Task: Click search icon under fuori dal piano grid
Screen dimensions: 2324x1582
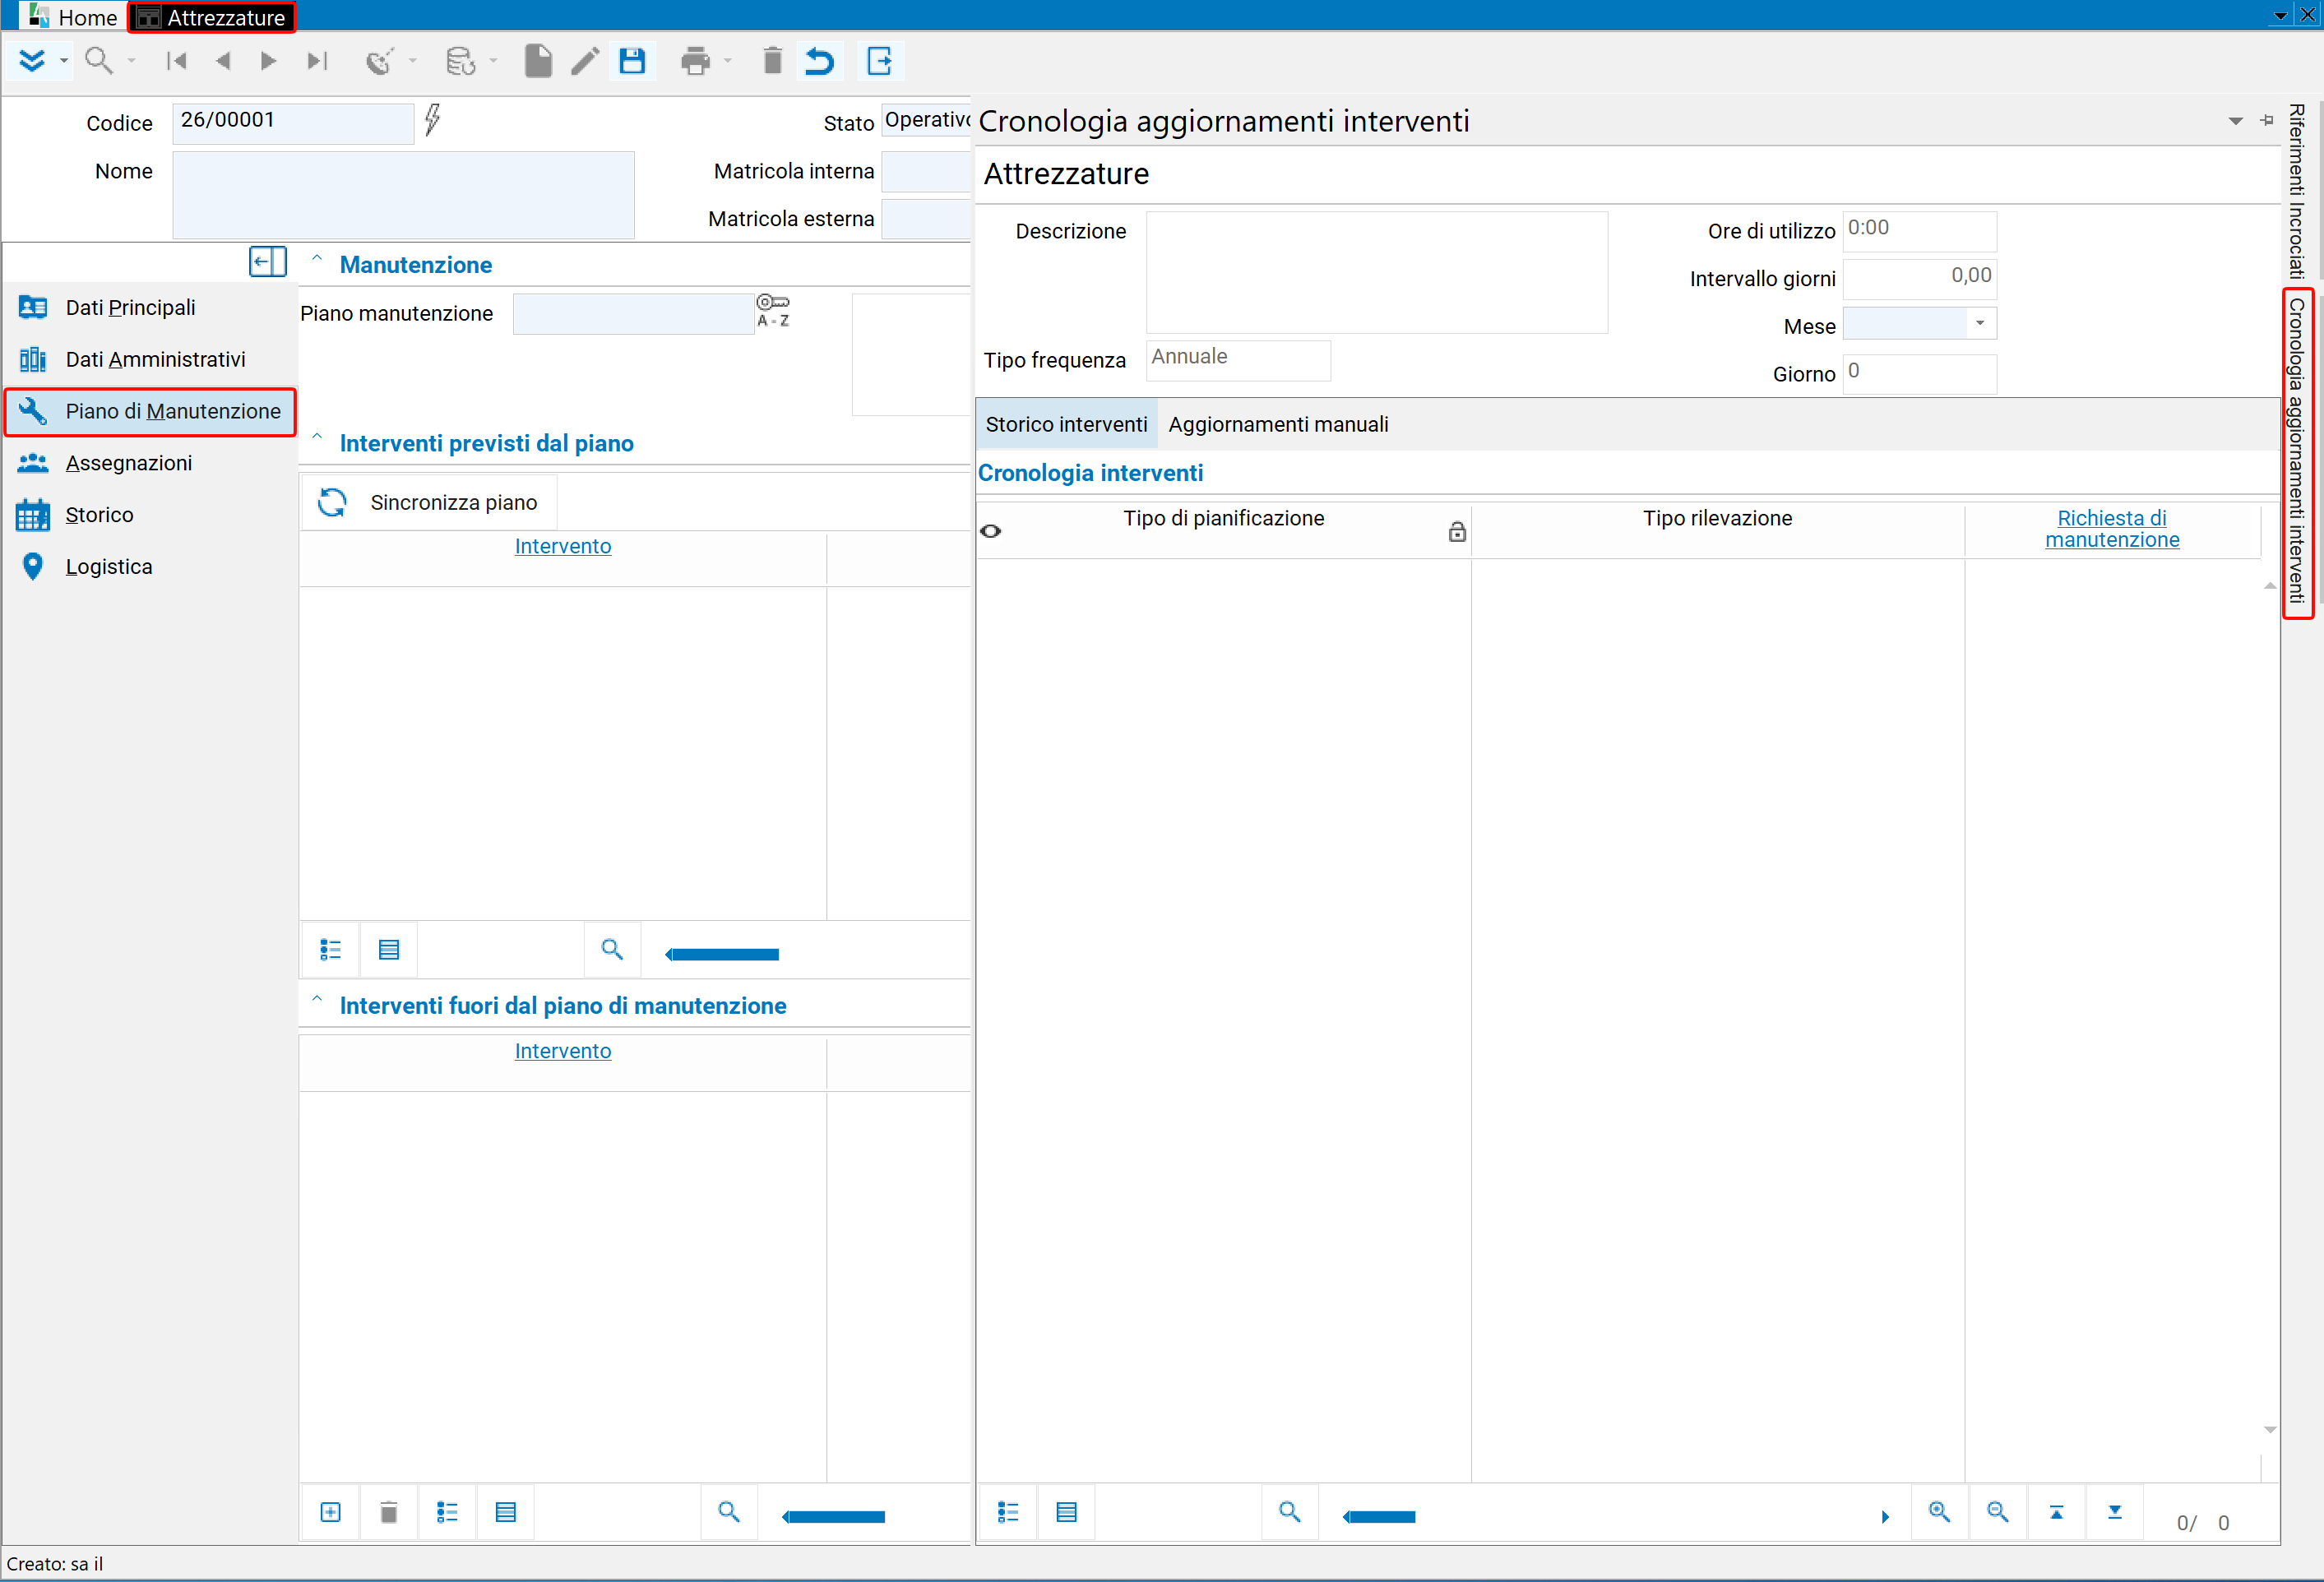Action: [729, 1512]
